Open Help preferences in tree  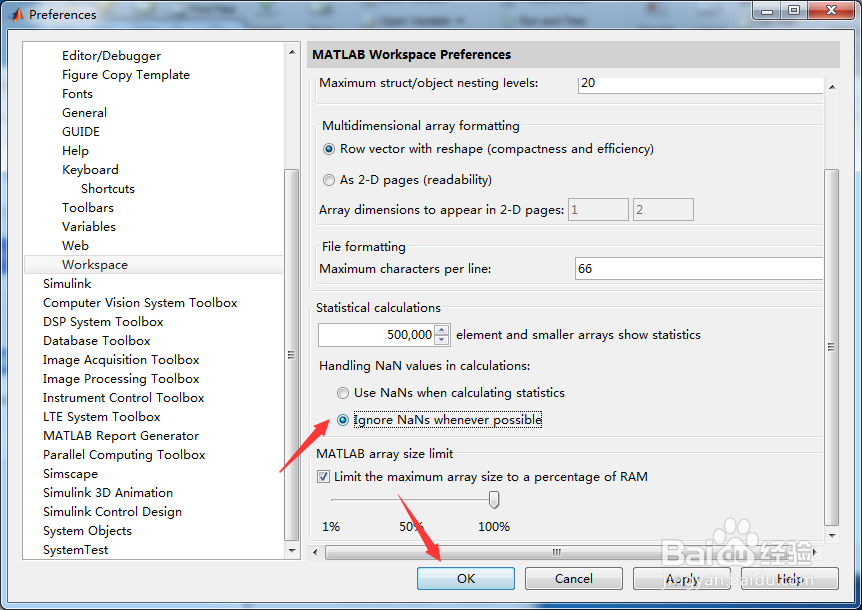75,151
